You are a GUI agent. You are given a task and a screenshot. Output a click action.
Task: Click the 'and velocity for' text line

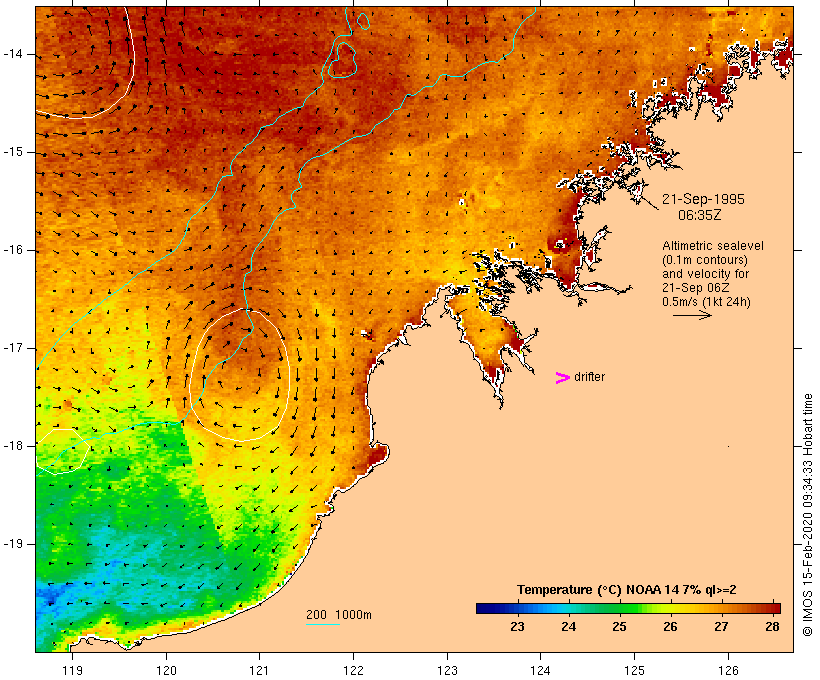click(705, 274)
